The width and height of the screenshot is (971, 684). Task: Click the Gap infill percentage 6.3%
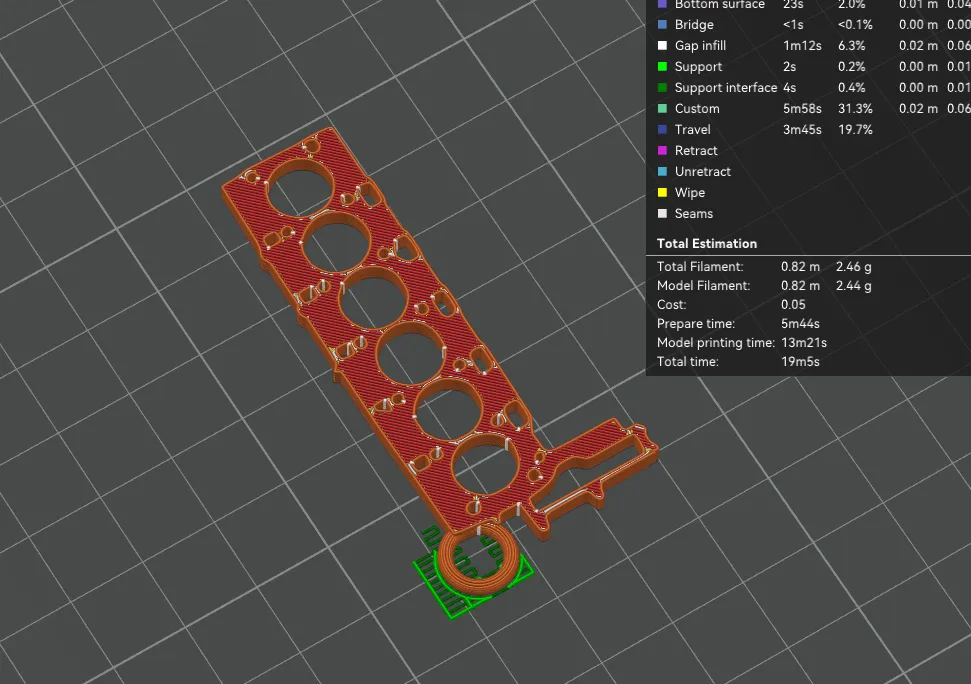851,46
